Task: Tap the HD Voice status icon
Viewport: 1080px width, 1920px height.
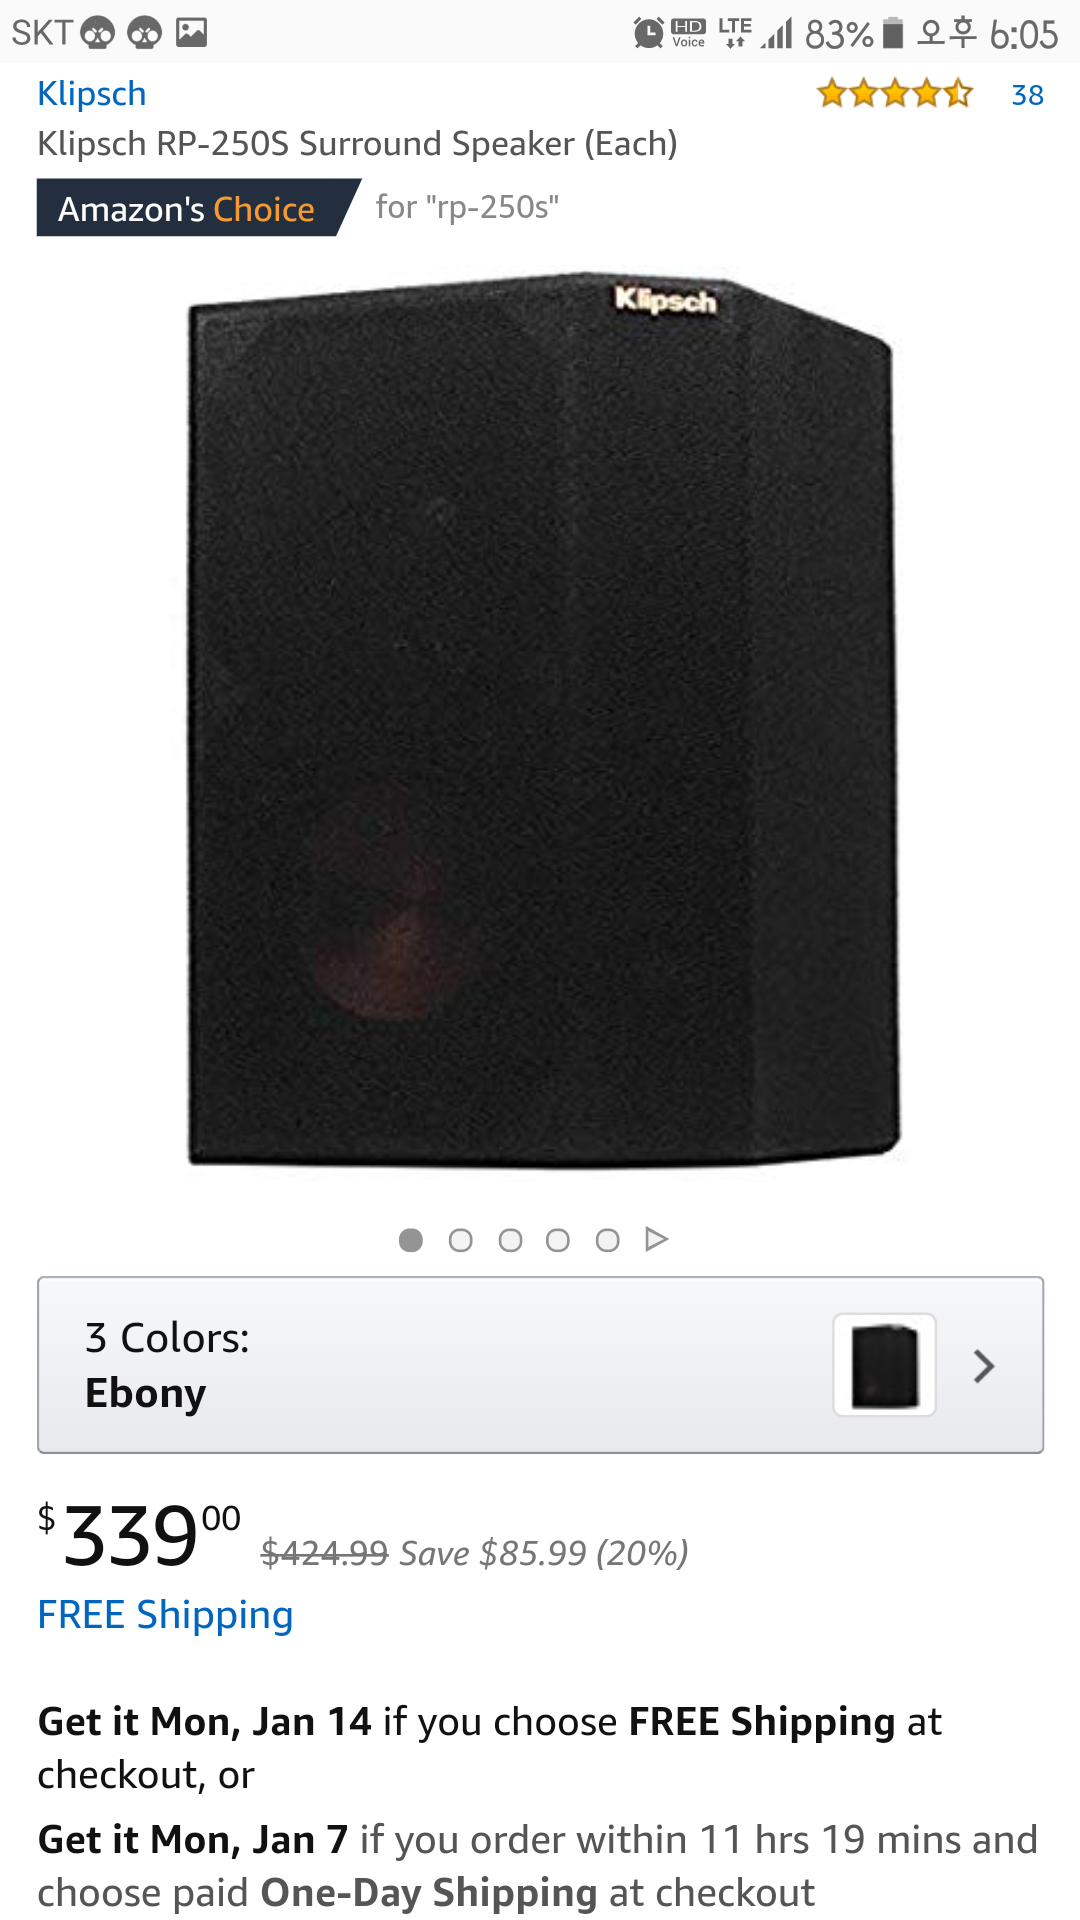Action: [x=689, y=33]
